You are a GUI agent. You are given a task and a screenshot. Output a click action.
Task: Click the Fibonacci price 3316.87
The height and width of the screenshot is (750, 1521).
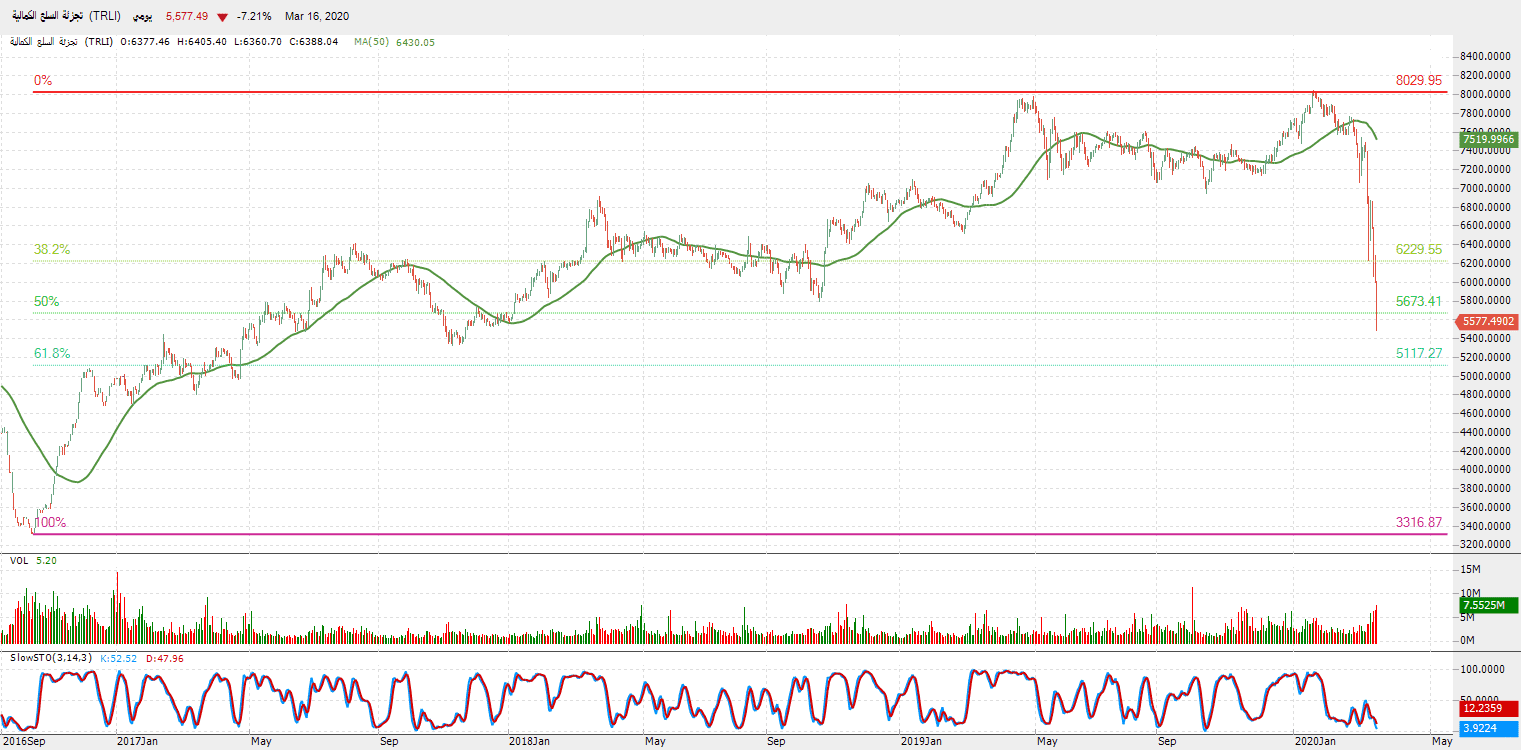(1419, 523)
